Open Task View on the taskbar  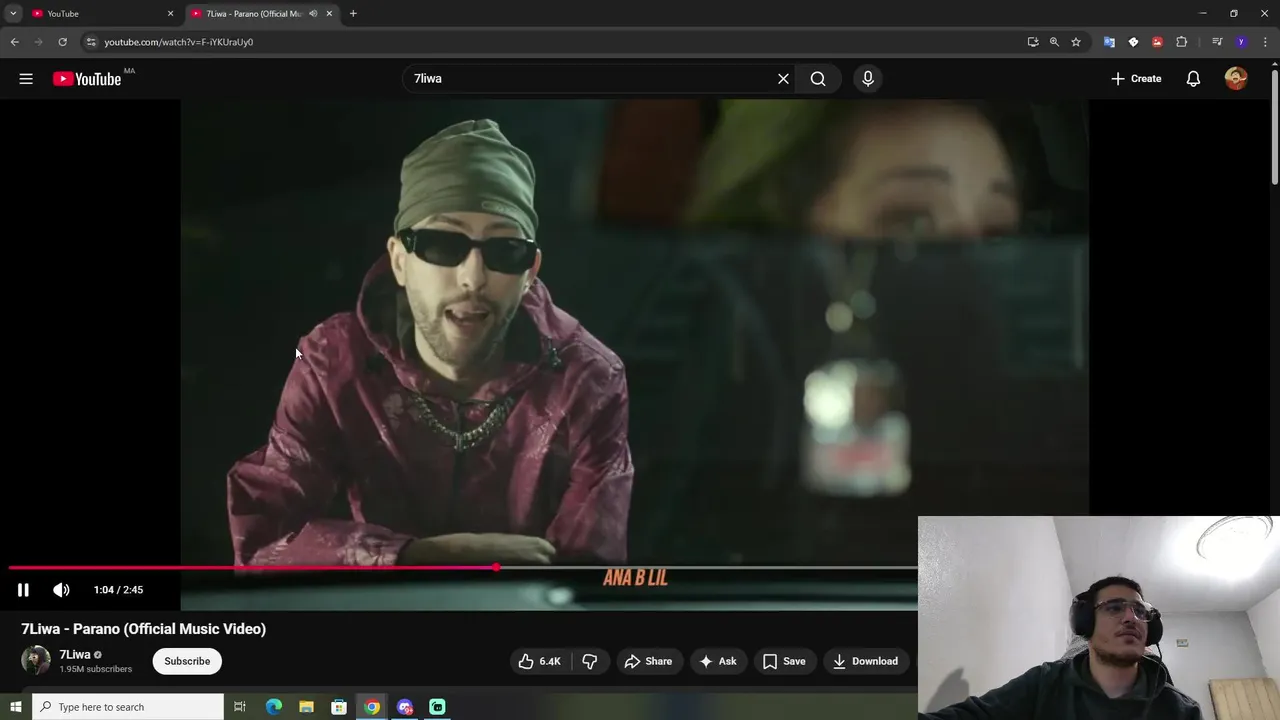tap(240, 707)
